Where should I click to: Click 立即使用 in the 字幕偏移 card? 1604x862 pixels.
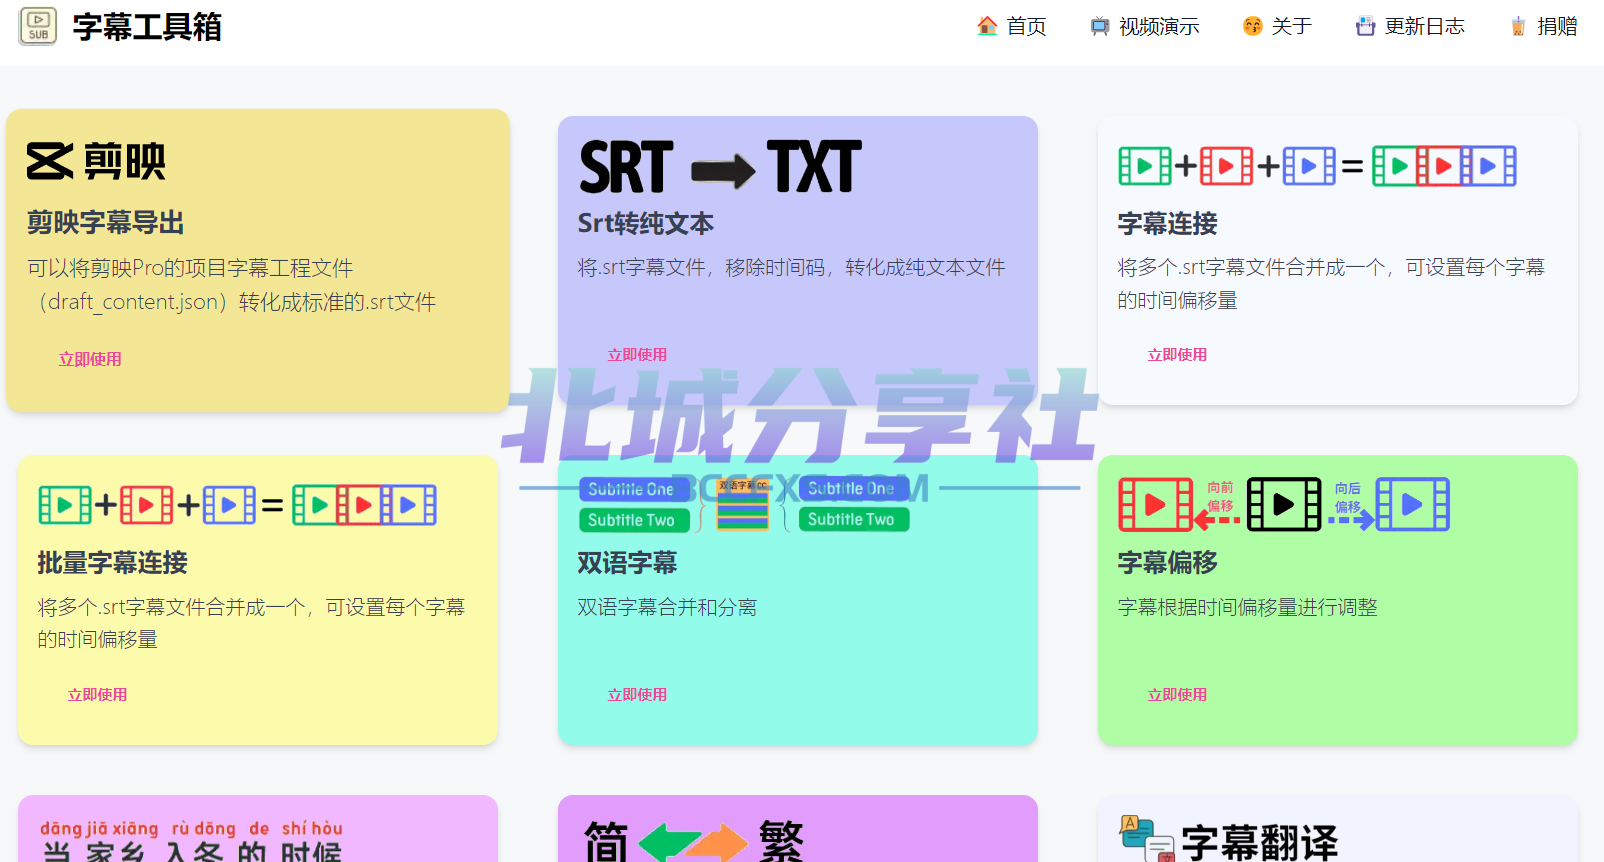pos(1177,695)
